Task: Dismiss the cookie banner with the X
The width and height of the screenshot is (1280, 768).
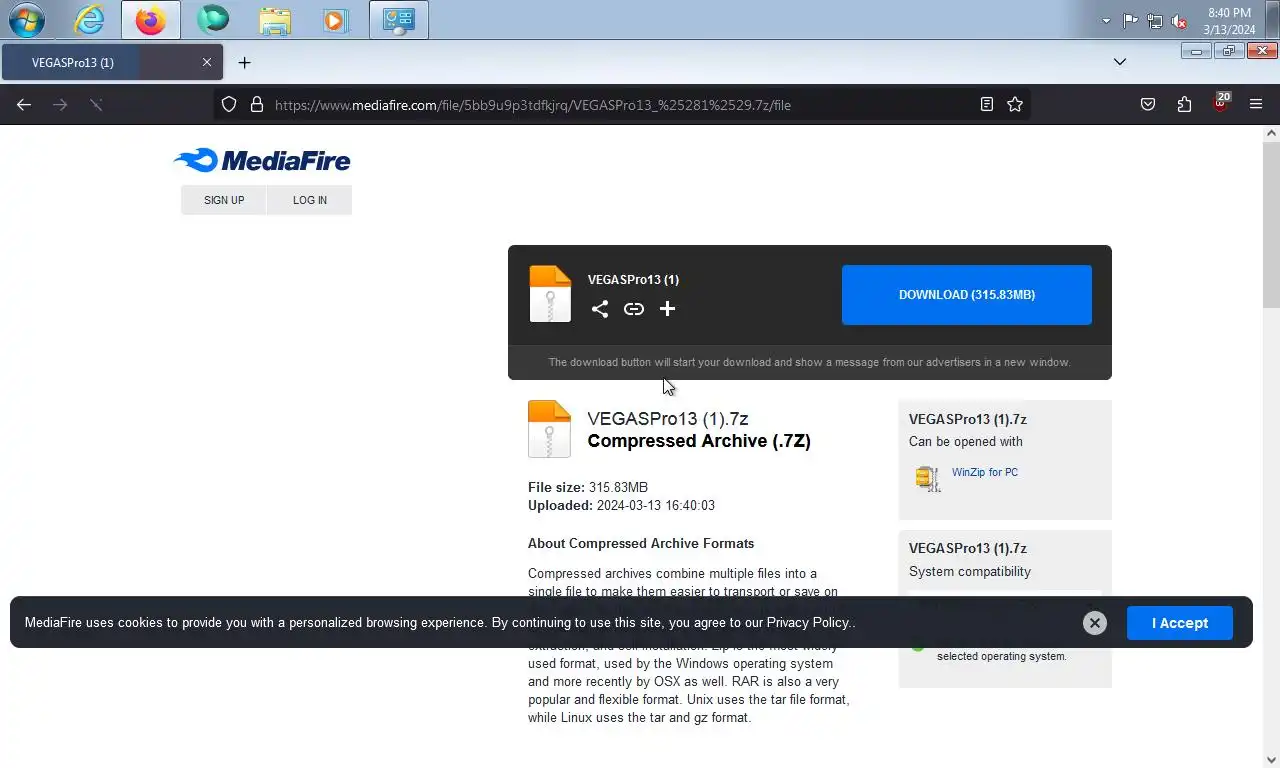Action: pyautogui.click(x=1095, y=623)
